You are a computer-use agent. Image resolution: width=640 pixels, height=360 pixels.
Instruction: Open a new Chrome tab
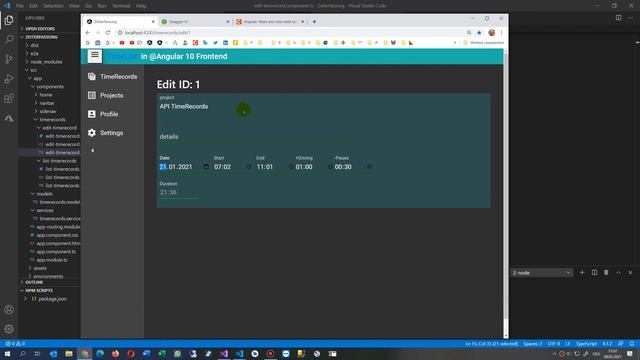314,22
